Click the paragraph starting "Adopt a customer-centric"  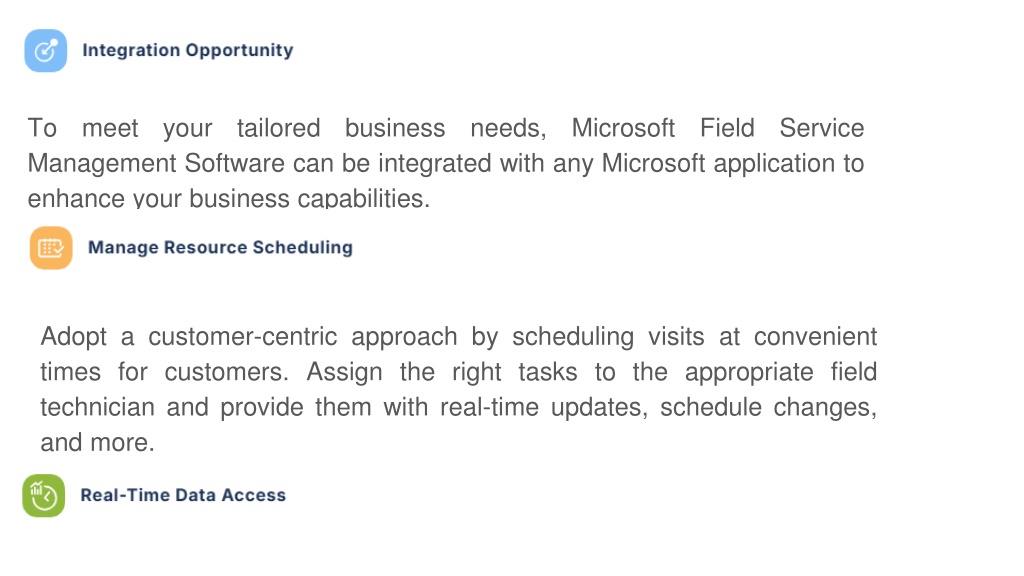point(458,389)
